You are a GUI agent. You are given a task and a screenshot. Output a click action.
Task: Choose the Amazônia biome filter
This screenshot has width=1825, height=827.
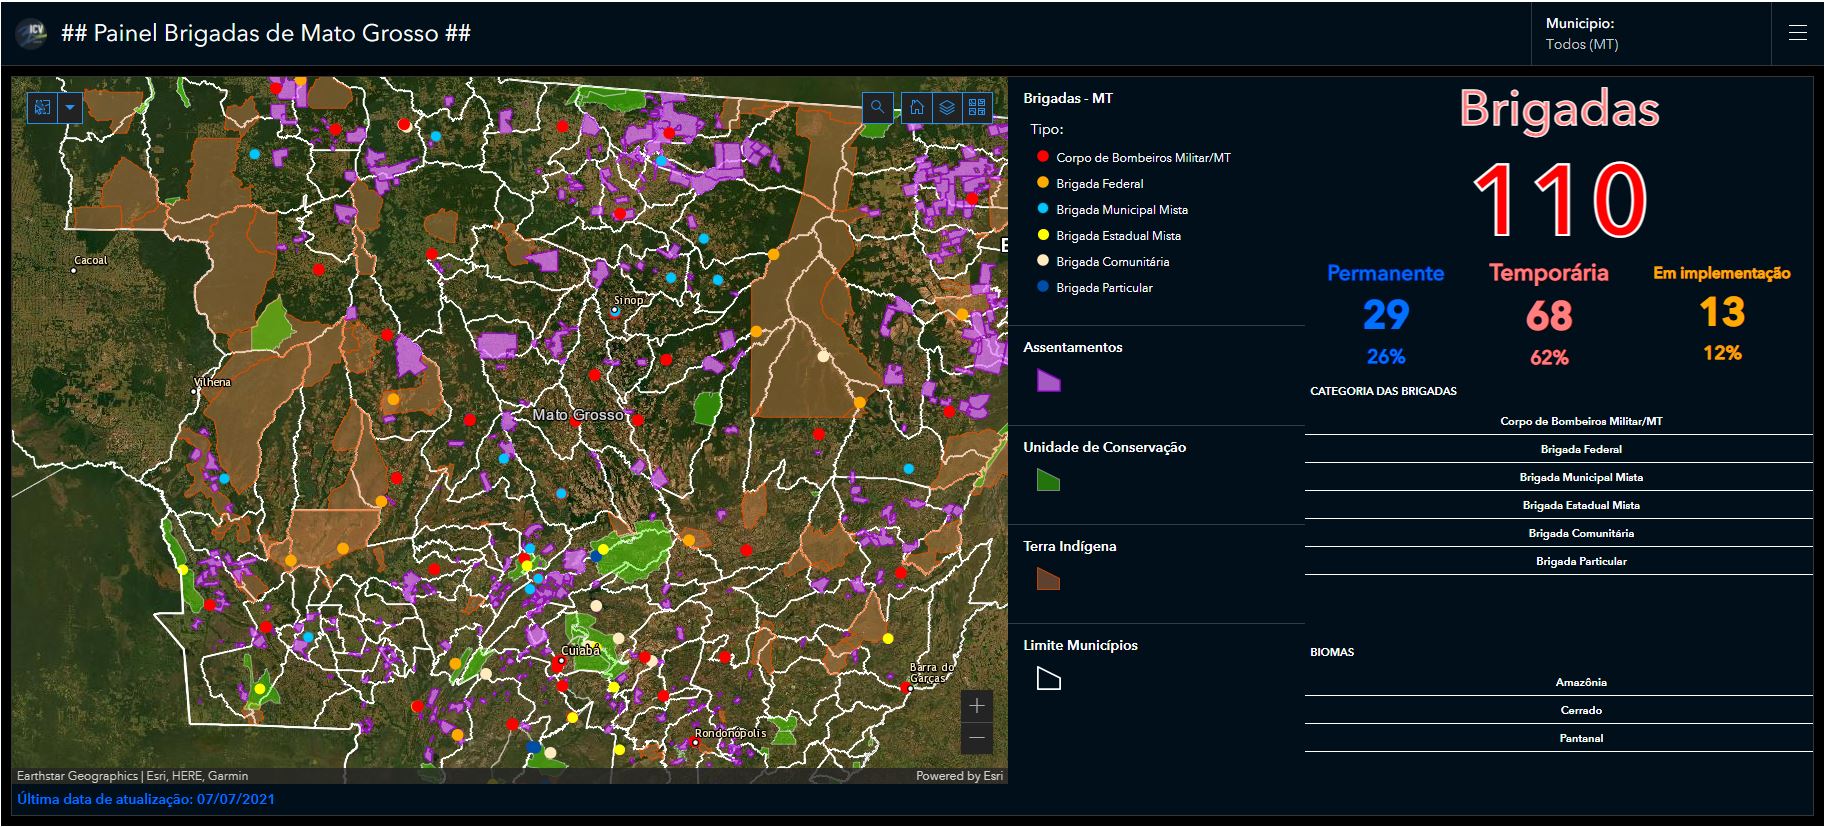[1580, 682]
